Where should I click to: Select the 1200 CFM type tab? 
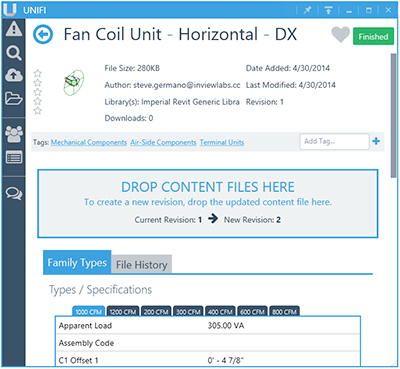click(x=123, y=312)
